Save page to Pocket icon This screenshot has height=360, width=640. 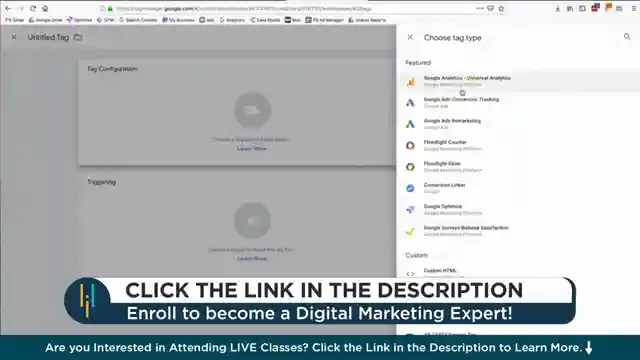pyautogui.click(x=490, y=8)
